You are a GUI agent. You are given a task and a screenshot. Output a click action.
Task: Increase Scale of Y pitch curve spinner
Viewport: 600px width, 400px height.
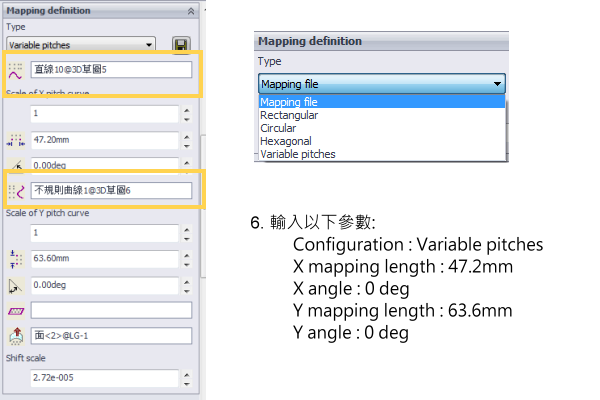tap(186, 228)
